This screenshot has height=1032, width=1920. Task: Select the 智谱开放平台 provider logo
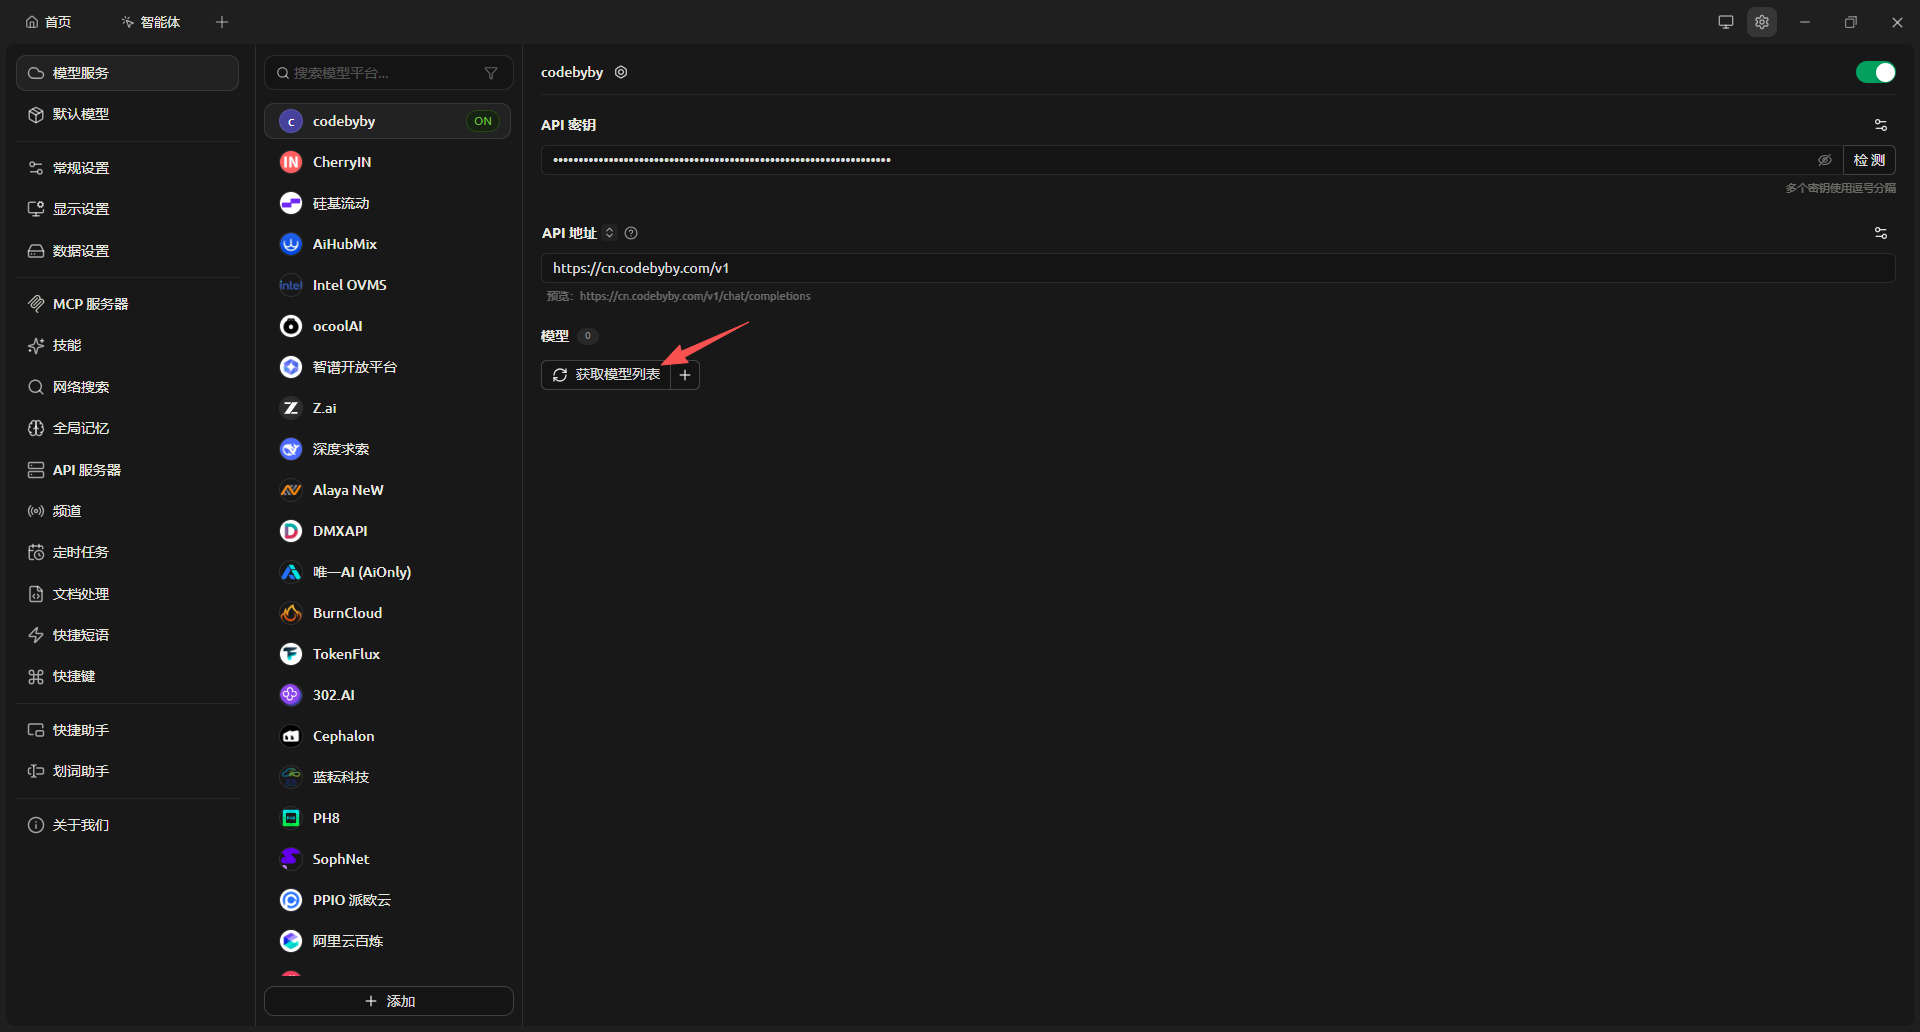click(x=291, y=367)
